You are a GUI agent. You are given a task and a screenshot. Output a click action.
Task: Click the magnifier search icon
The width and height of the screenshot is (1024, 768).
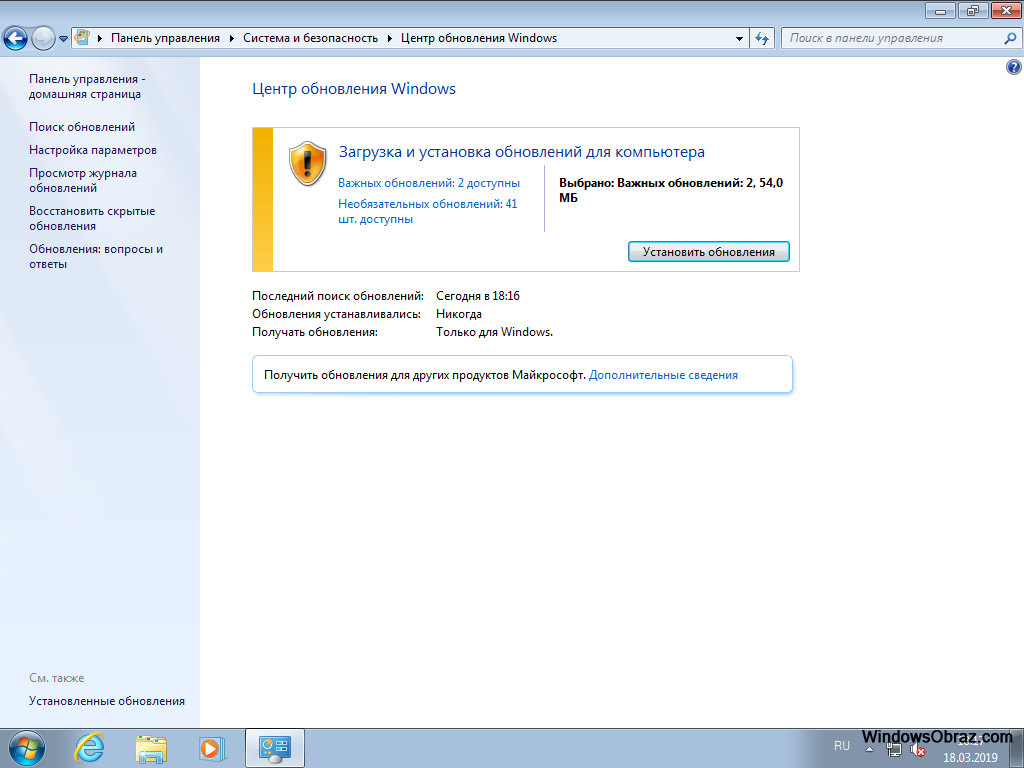[1010, 38]
